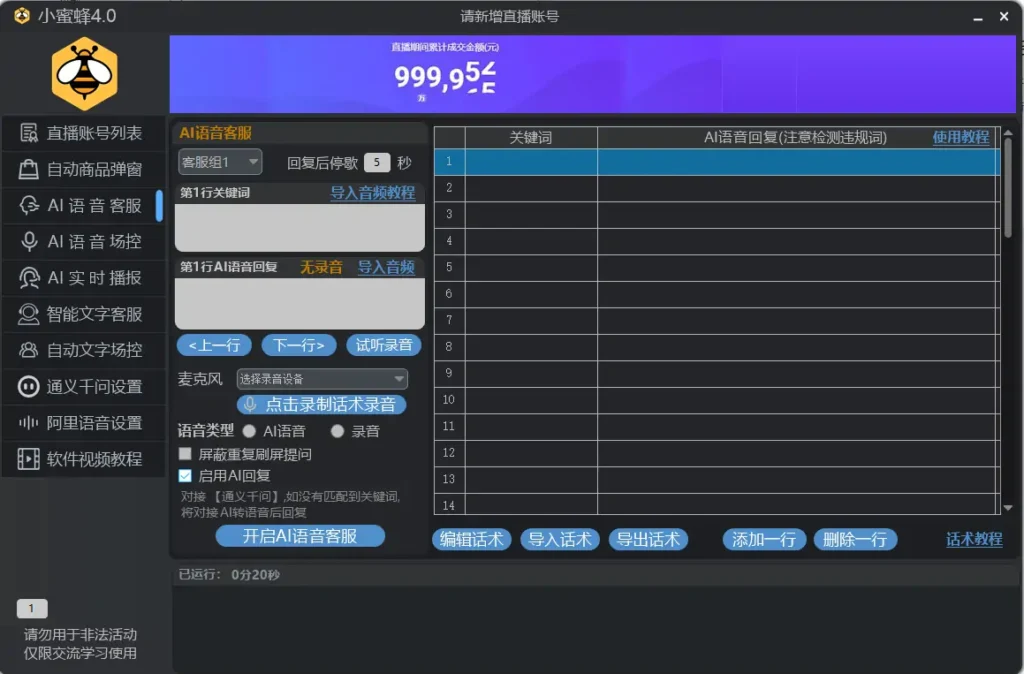
Task: Select AI语音 voice type radio
Action: [x=249, y=431]
